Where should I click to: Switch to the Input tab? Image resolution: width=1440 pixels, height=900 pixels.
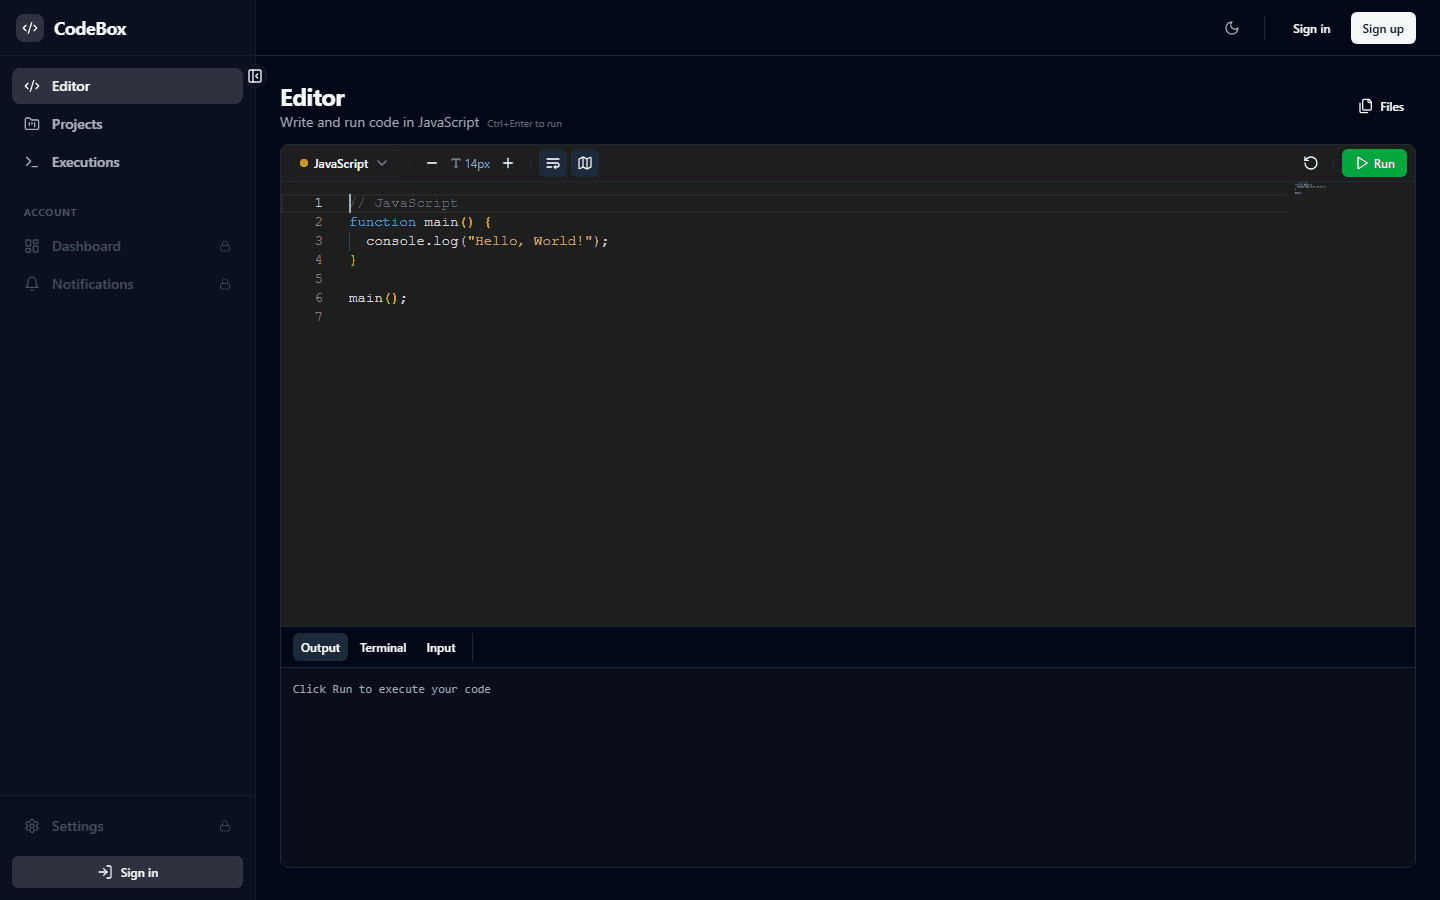441,648
